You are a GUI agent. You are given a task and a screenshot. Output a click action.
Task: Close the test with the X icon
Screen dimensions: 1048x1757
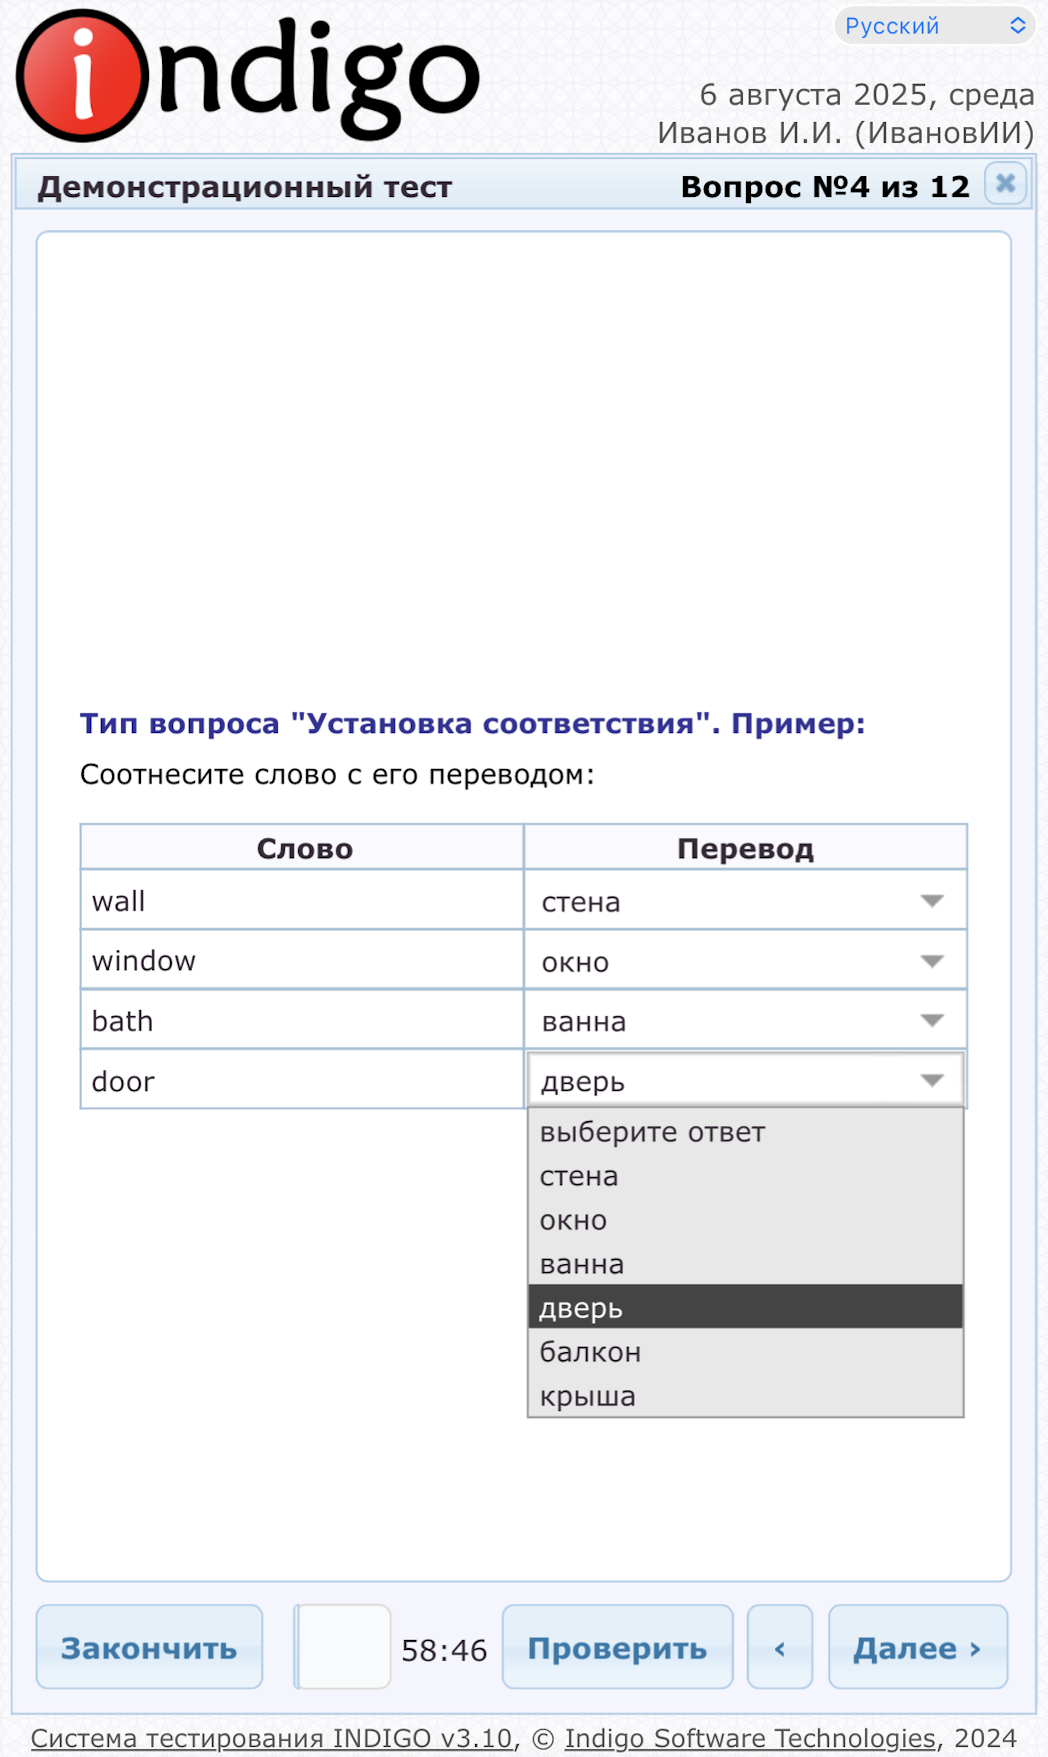pyautogui.click(x=1005, y=184)
